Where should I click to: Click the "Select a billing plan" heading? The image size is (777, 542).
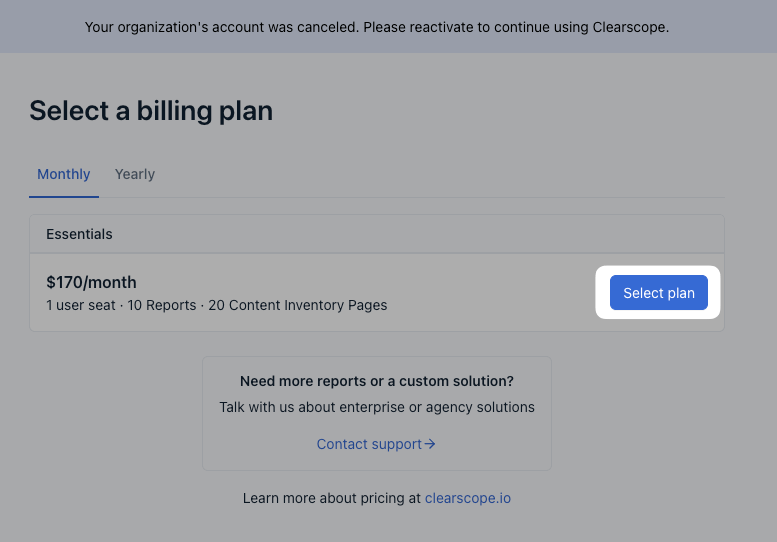151,110
